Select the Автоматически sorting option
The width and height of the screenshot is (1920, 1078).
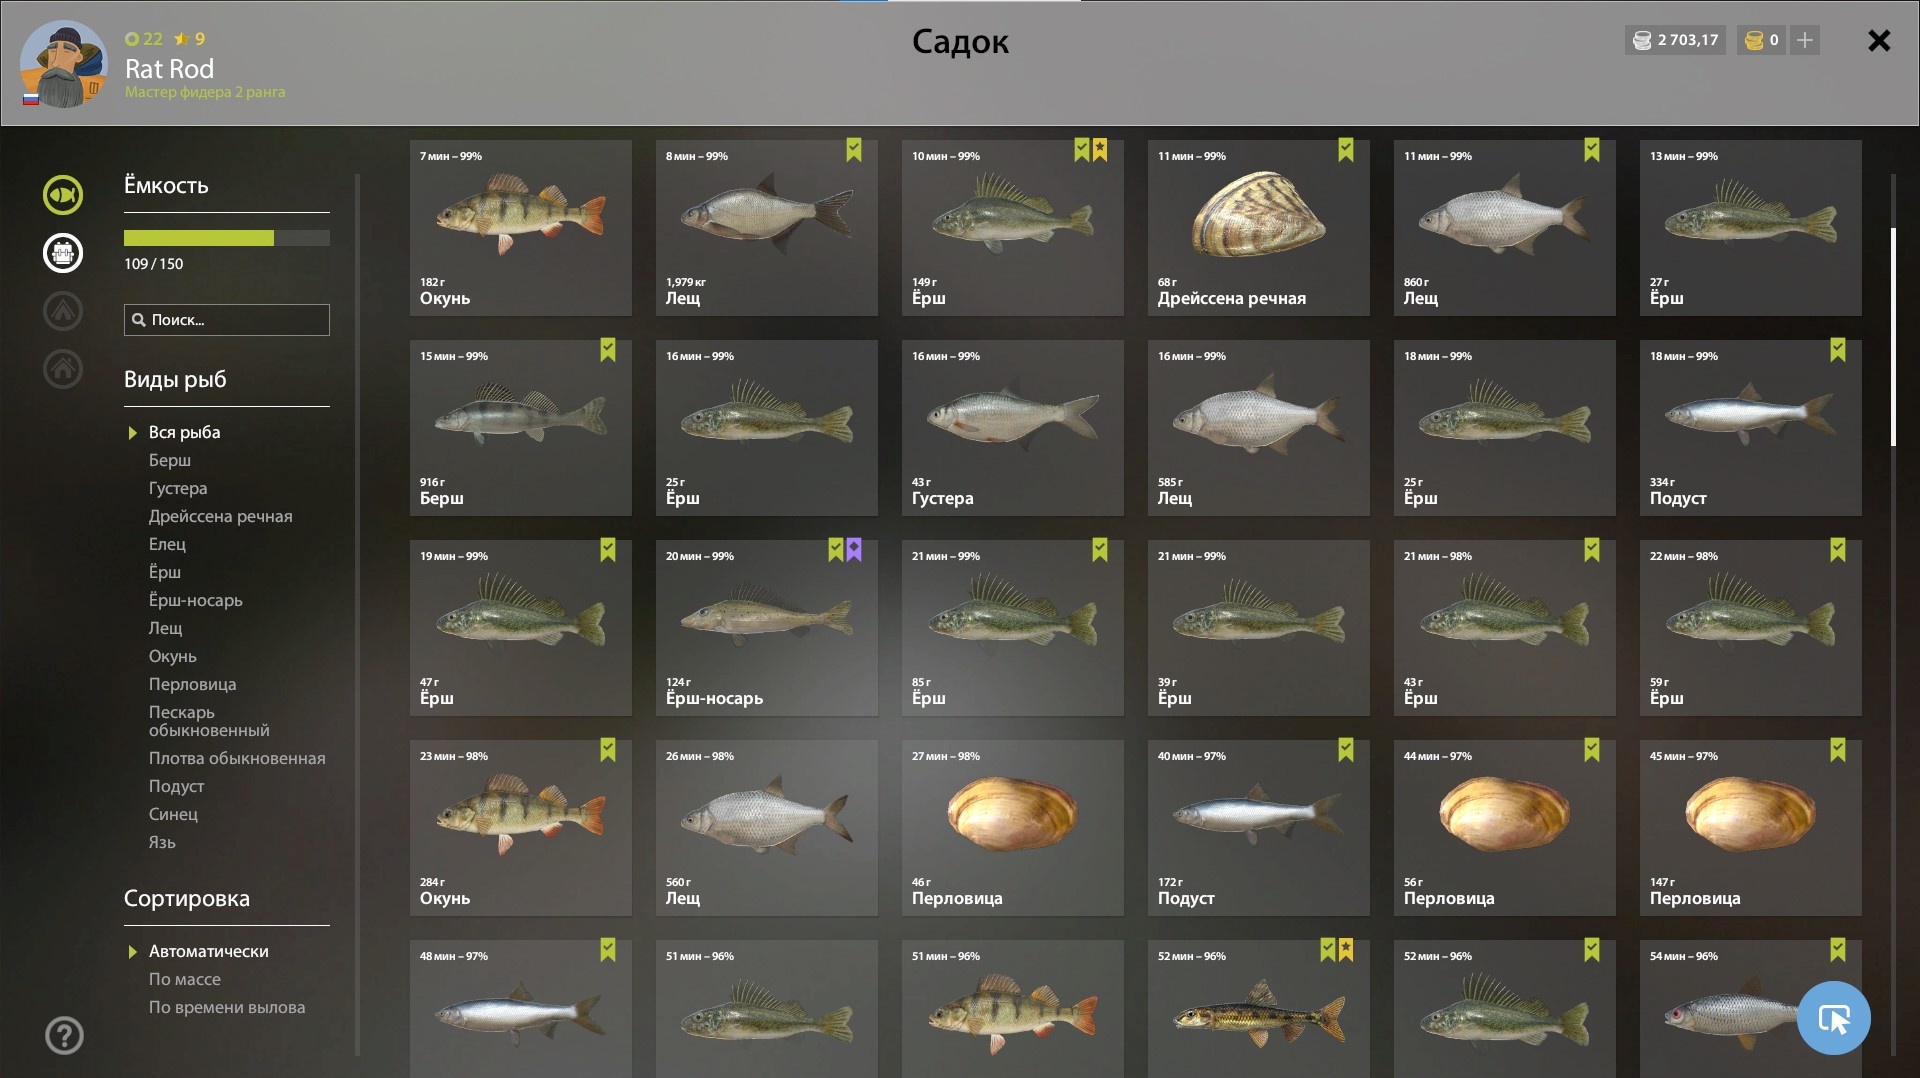point(208,951)
